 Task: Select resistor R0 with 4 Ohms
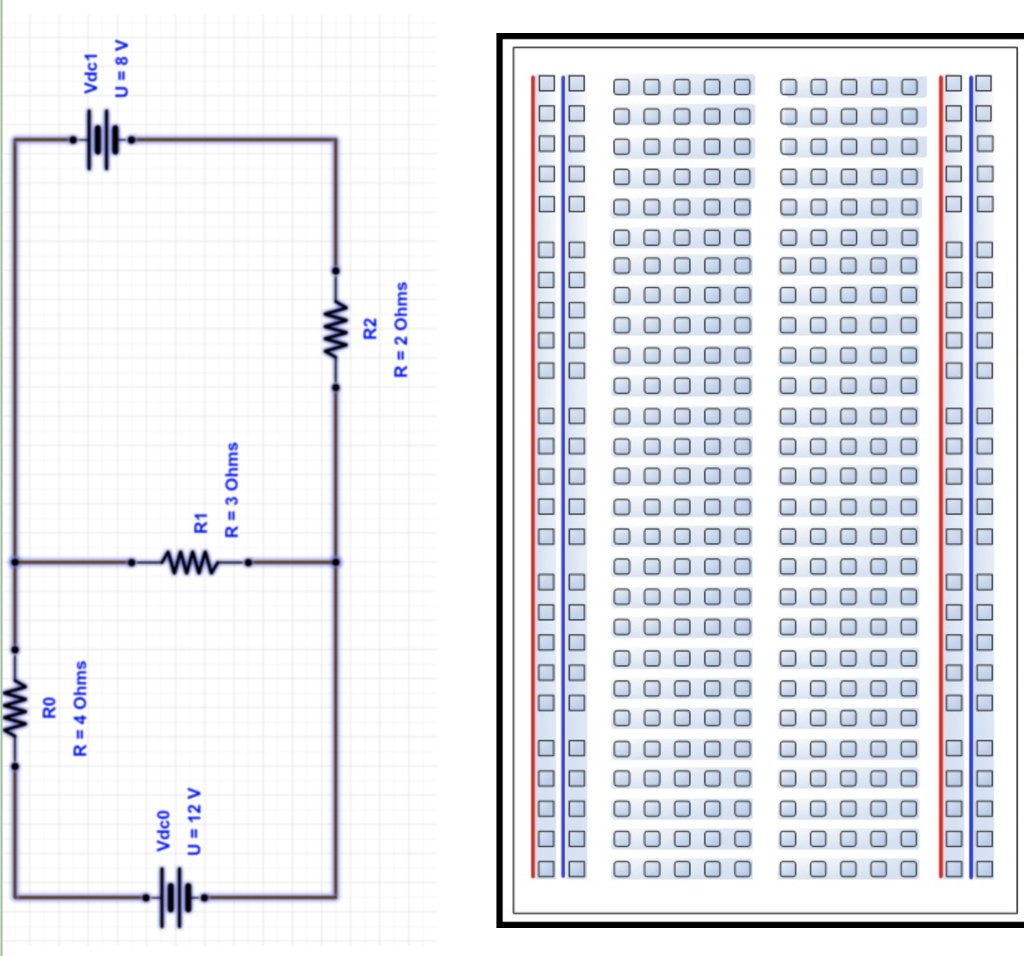click(x=14, y=706)
